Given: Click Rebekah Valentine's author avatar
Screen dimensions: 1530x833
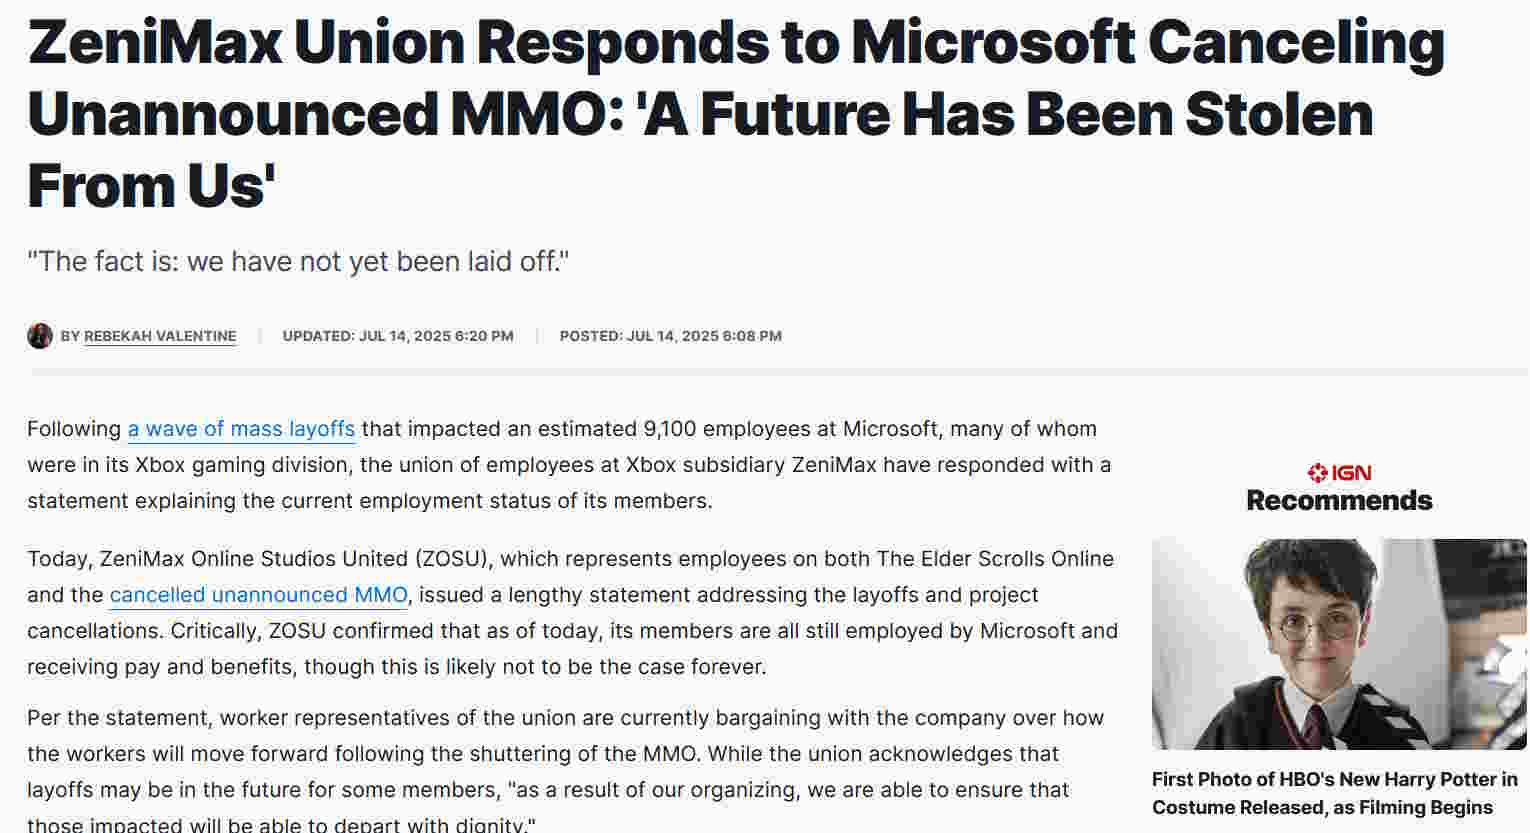Looking at the screenshot, I should coord(40,336).
